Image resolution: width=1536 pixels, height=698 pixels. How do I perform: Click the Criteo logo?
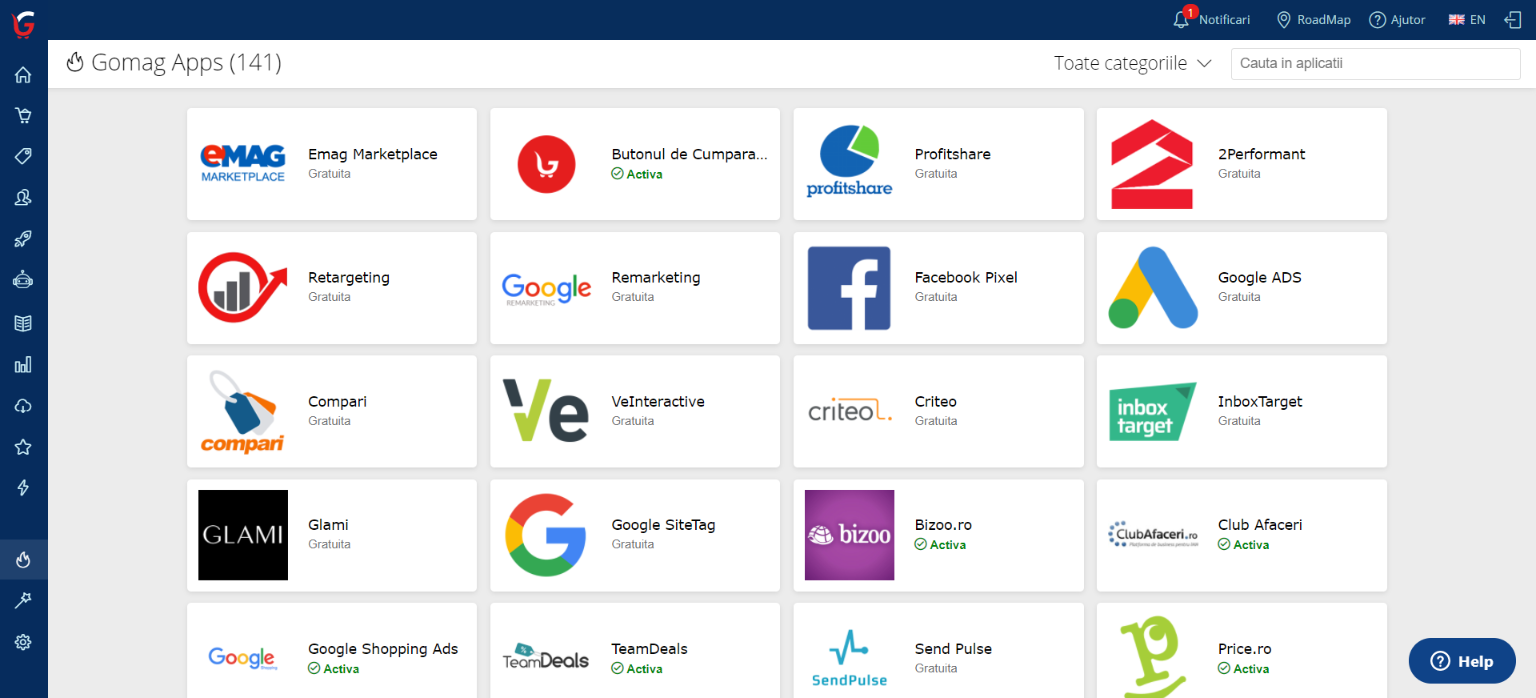(849, 411)
